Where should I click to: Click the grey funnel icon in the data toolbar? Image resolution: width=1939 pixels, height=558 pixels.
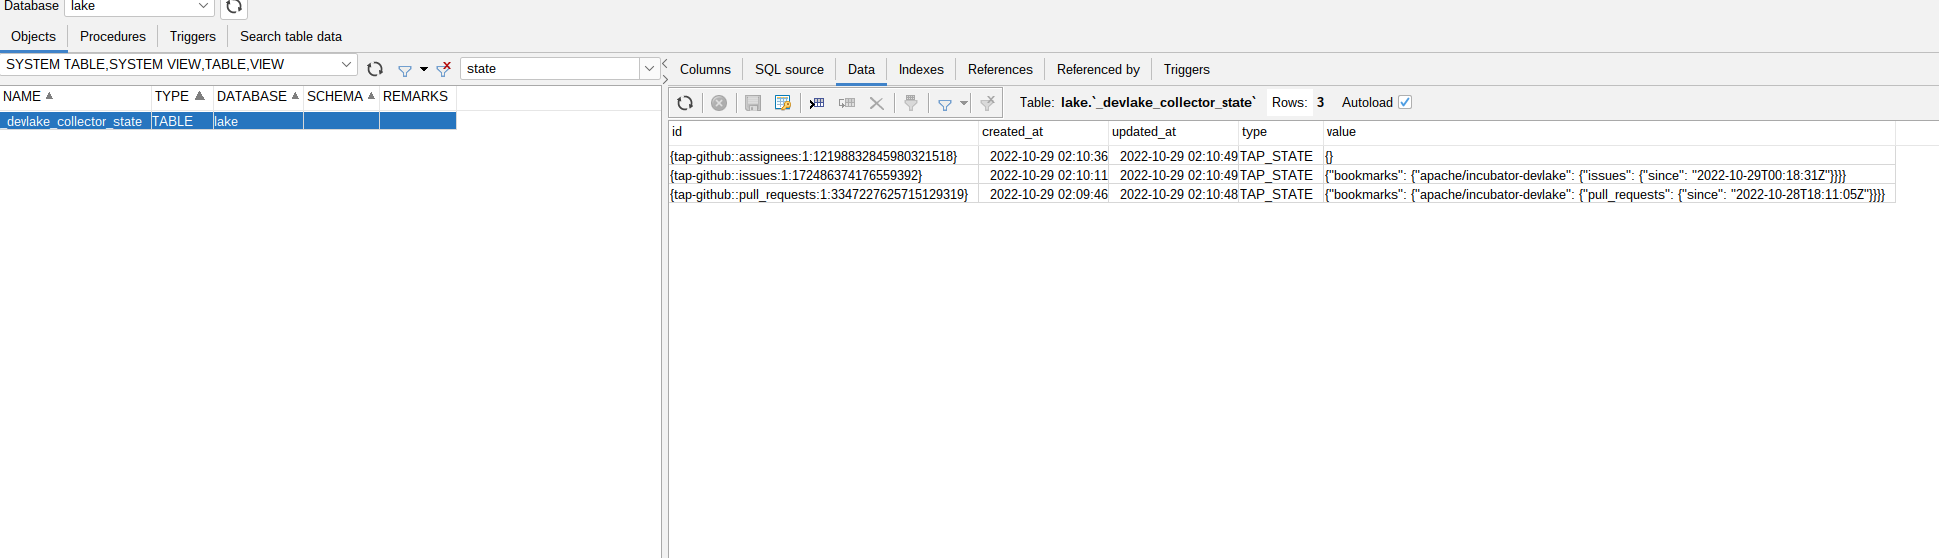point(911,103)
